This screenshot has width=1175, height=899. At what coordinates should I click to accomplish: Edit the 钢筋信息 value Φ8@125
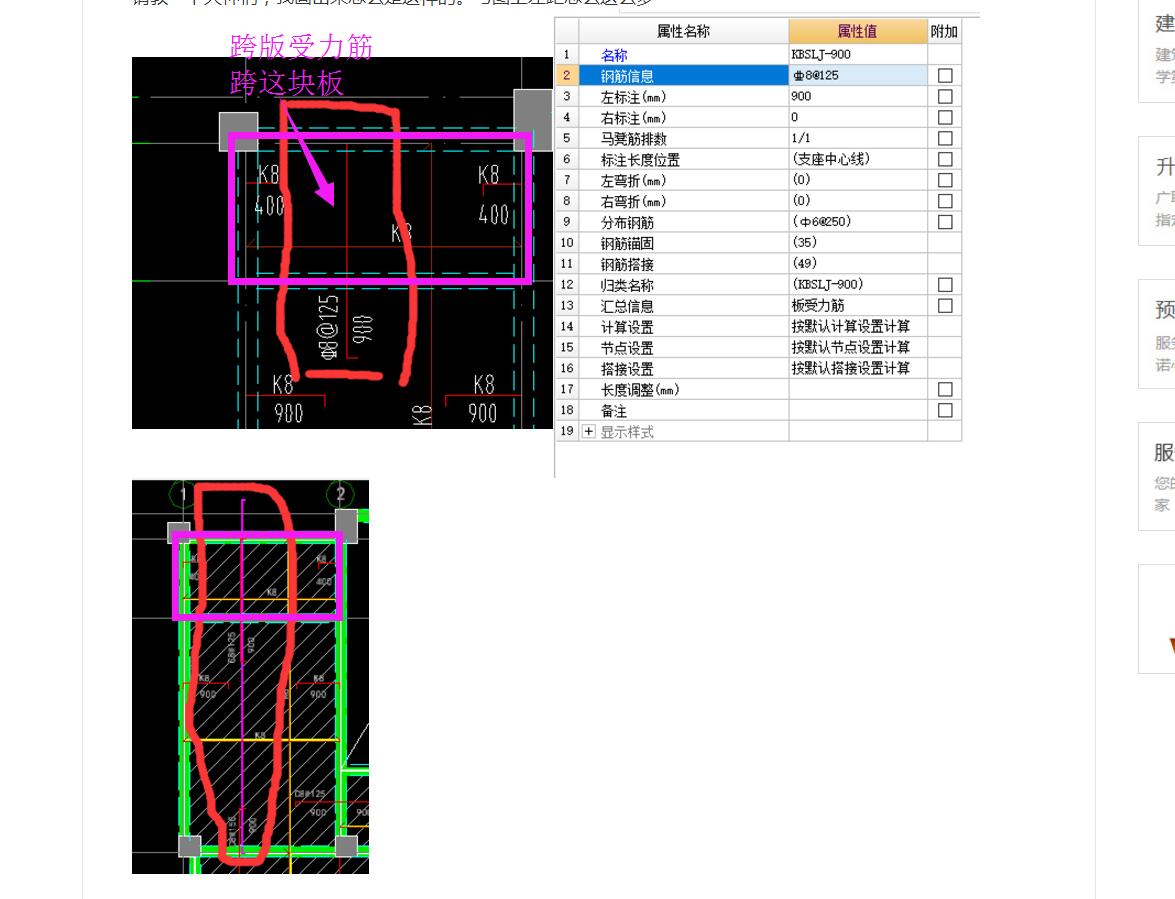pyautogui.click(x=857, y=75)
